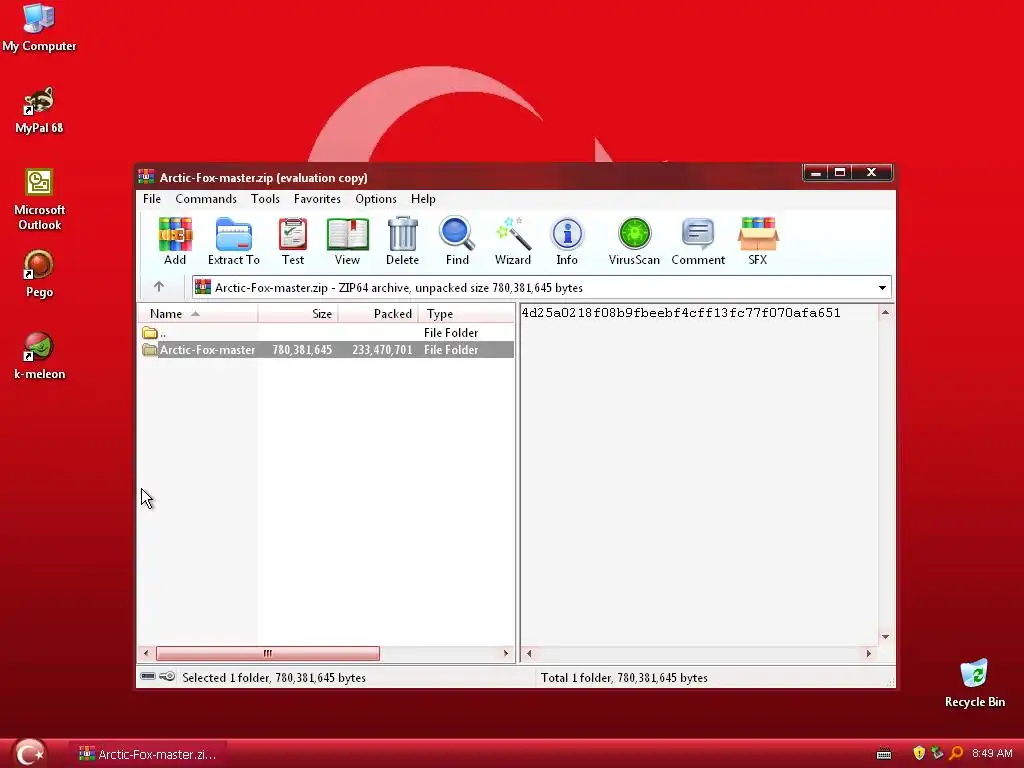Click the Add toolbar icon
Screen dimensions: 1024x768
(175, 241)
